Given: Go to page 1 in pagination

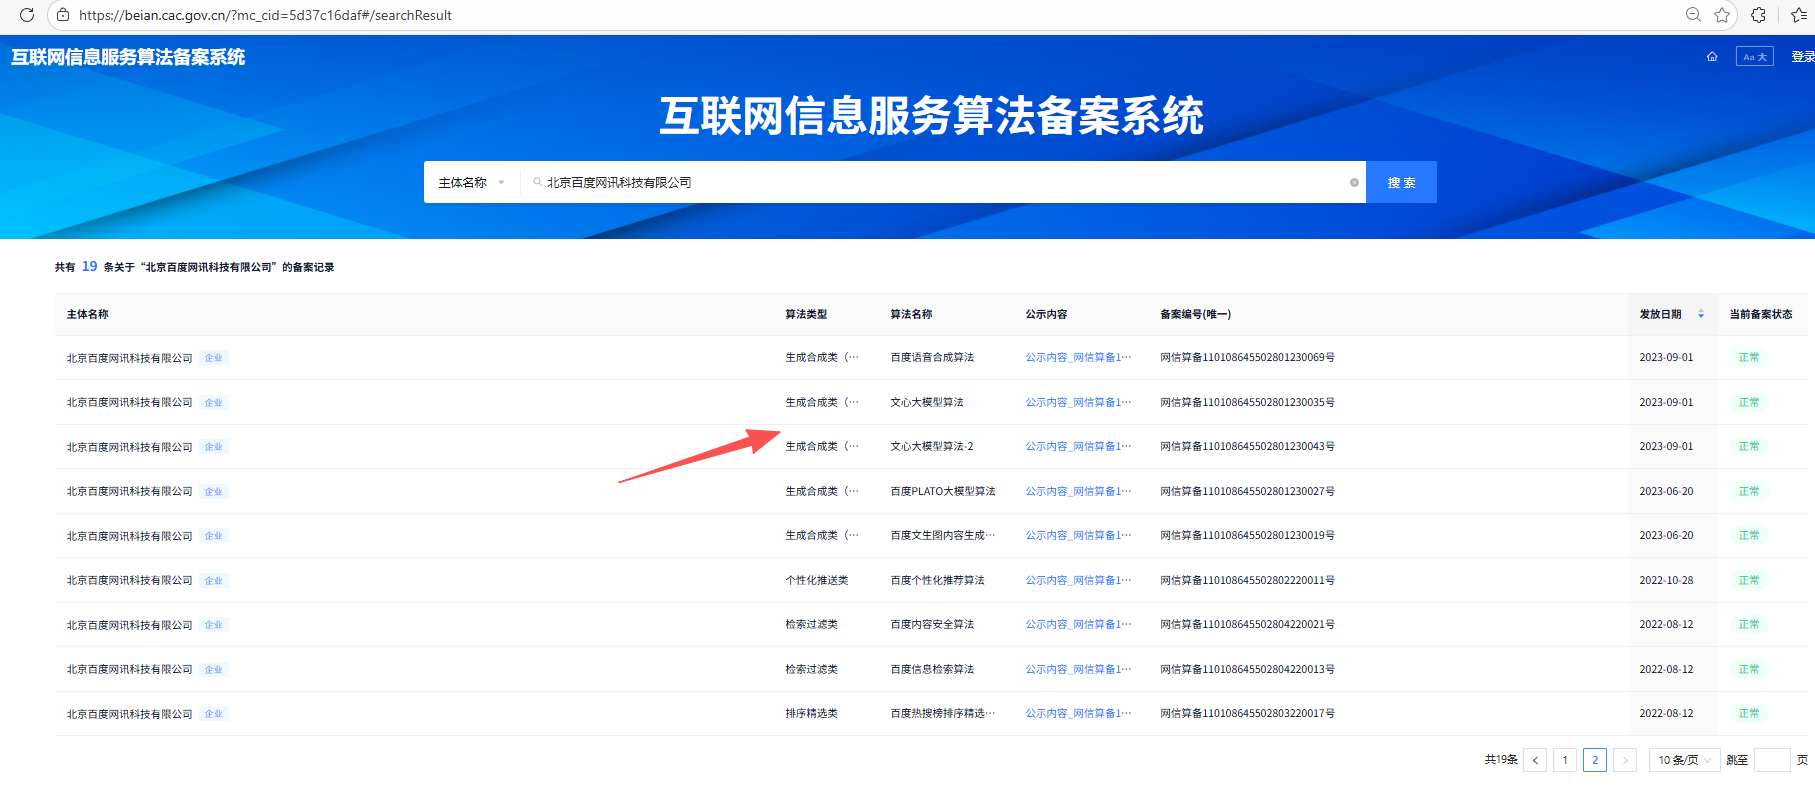Looking at the screenshot, I should 1565,760.
